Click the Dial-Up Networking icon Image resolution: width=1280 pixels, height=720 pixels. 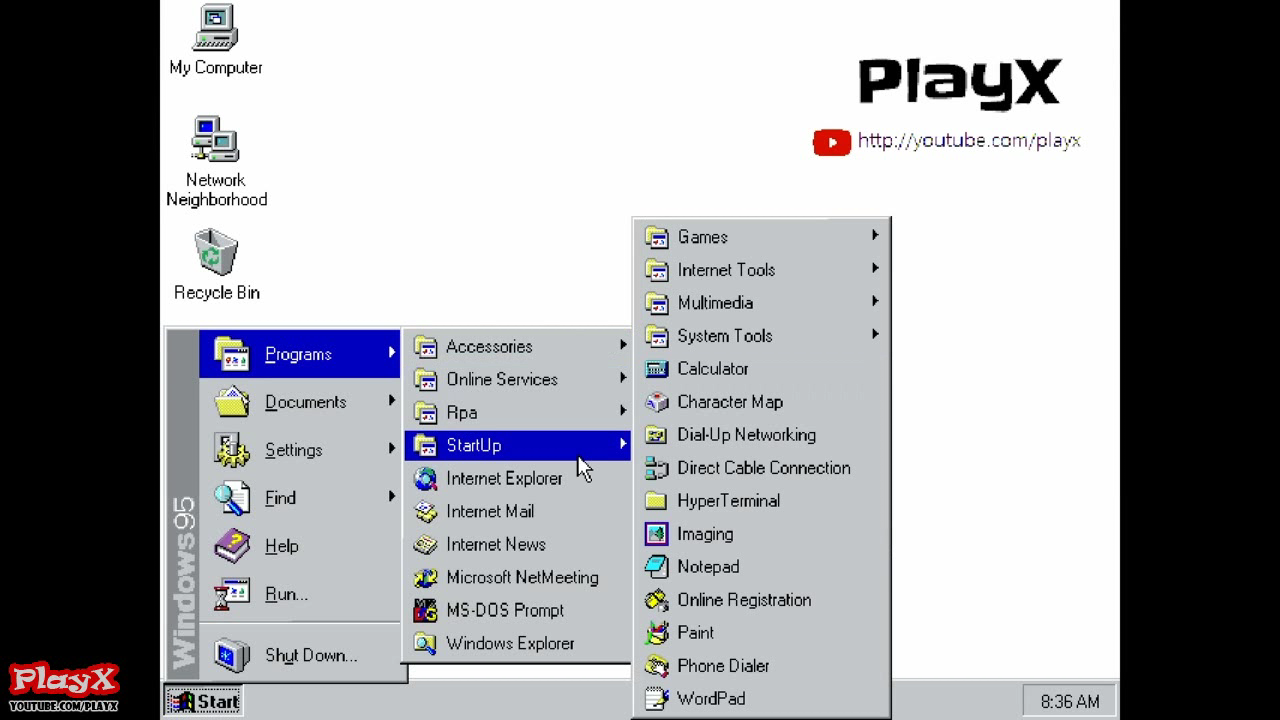click(x=656, y=435)
